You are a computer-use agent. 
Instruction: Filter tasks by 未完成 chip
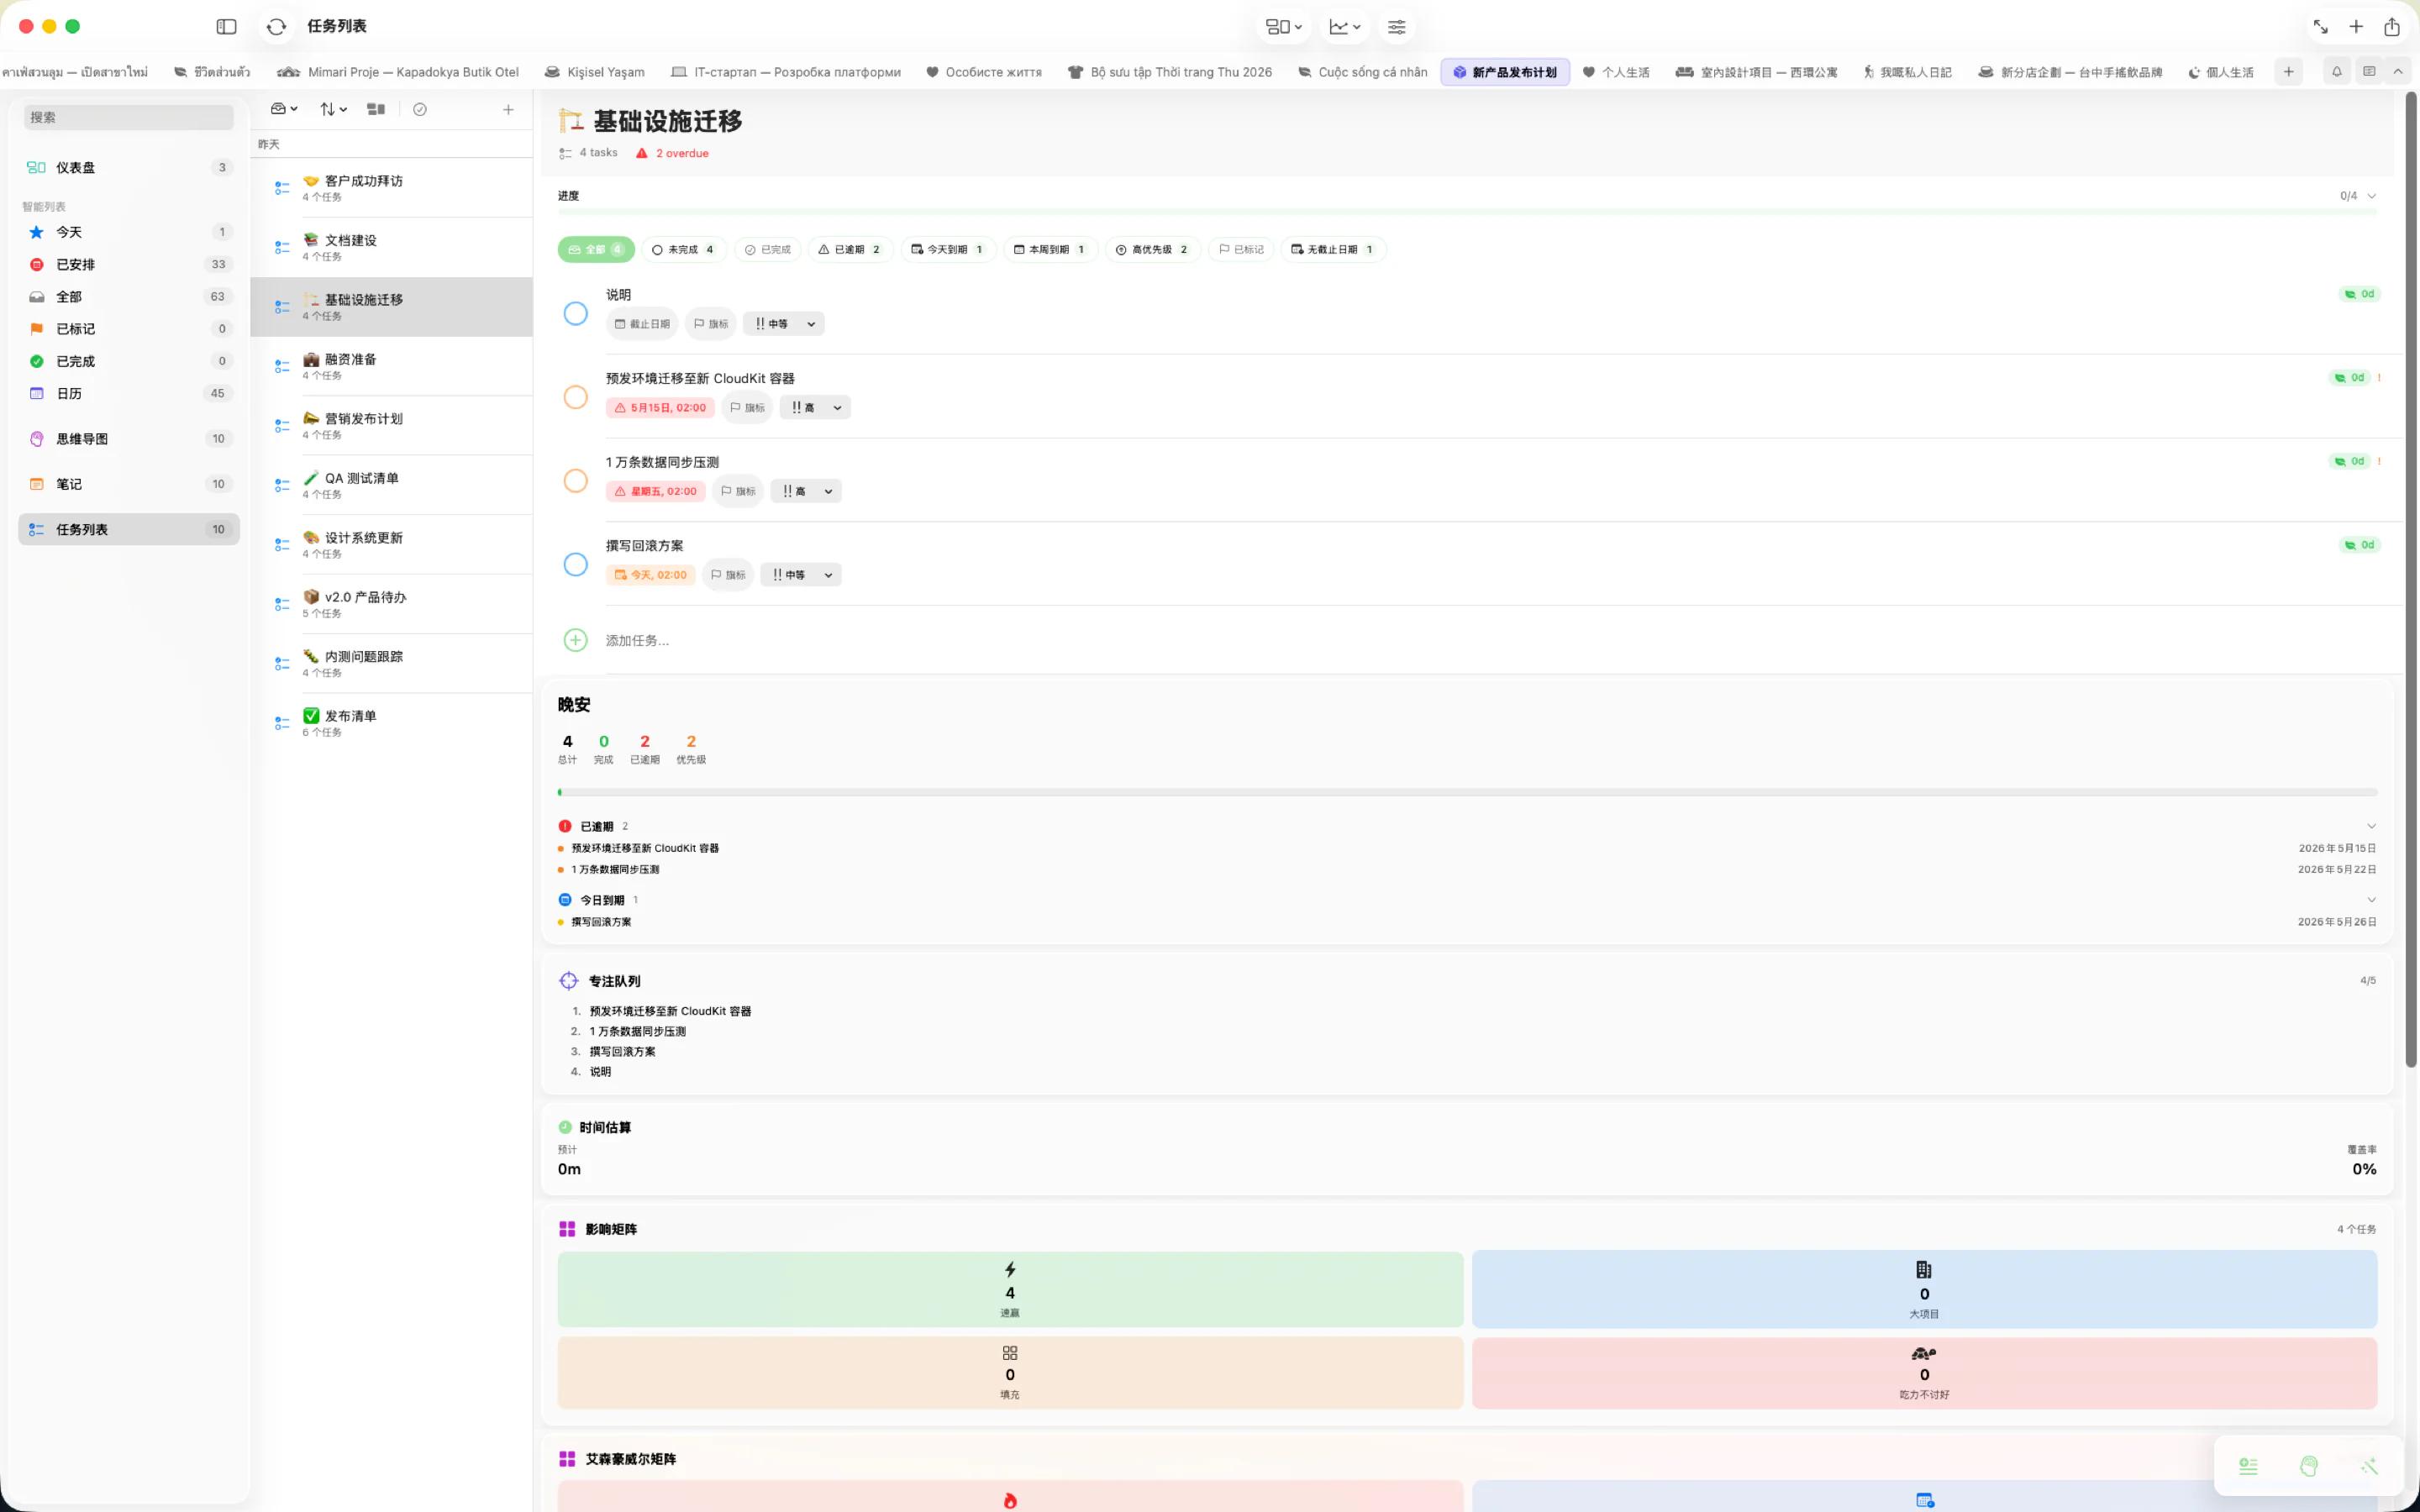click(x=683, y=250)
